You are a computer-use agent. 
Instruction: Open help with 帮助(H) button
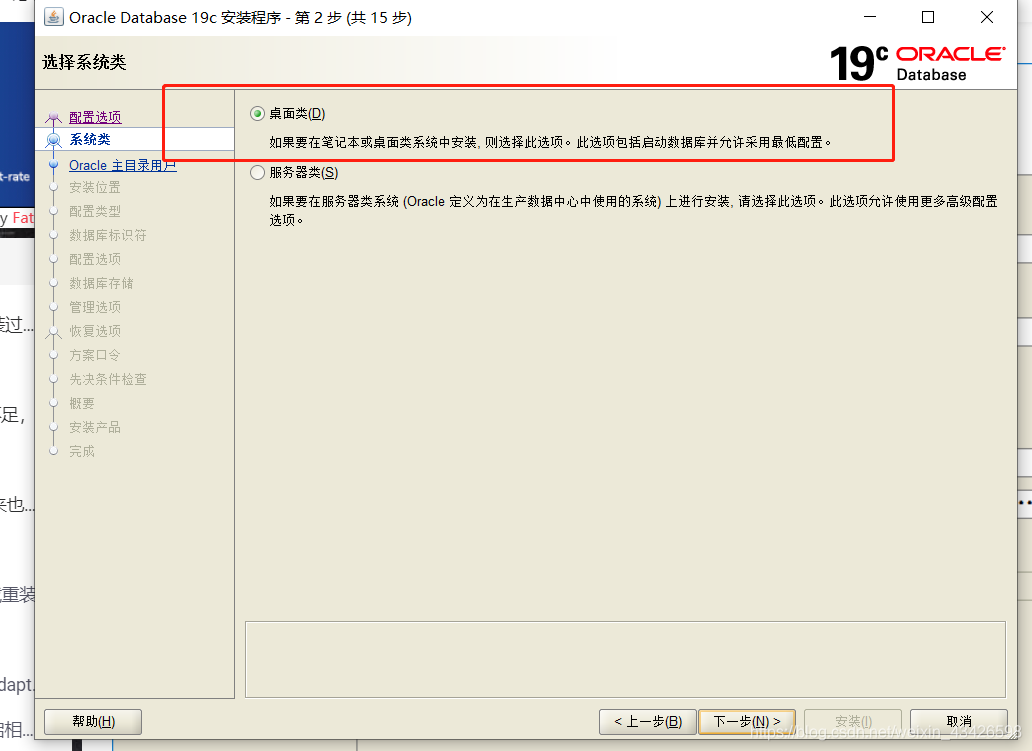93,721
